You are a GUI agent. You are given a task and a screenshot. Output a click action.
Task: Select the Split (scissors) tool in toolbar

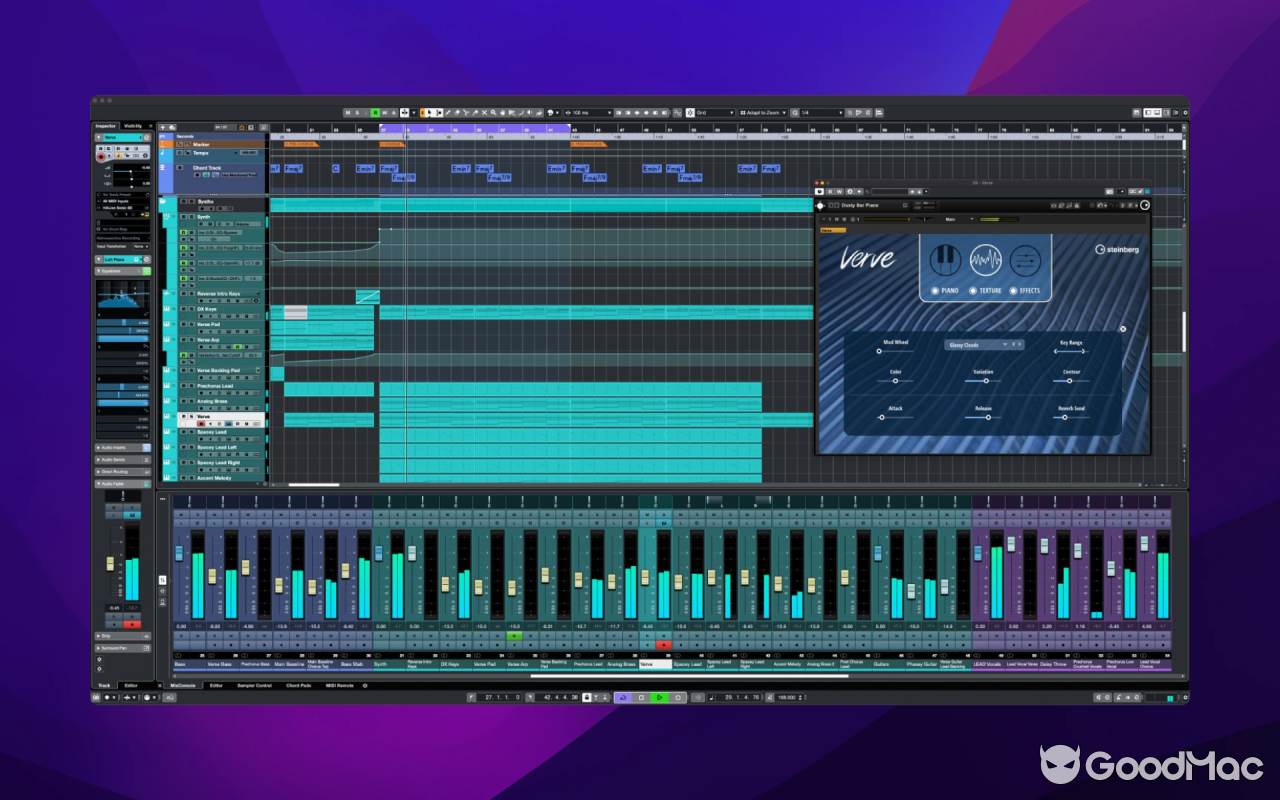(x=466, y=113)
